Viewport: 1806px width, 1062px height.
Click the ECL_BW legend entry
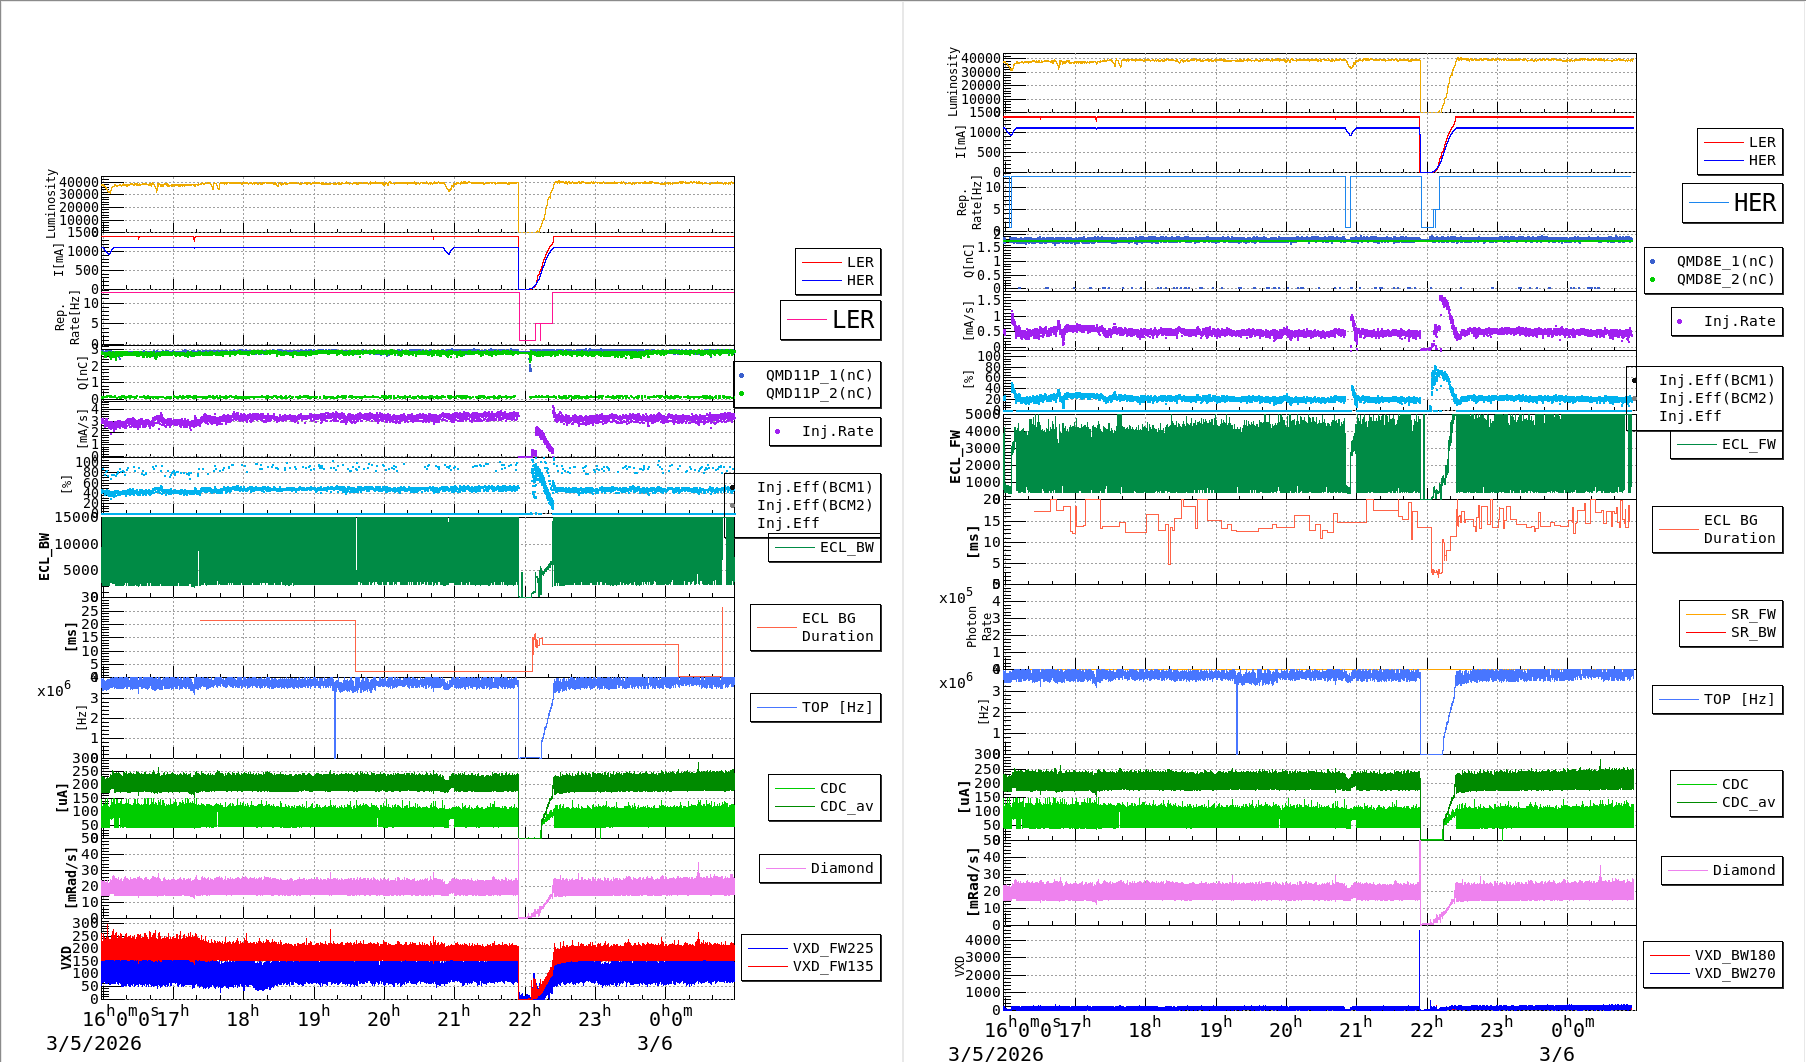point(845,547)
